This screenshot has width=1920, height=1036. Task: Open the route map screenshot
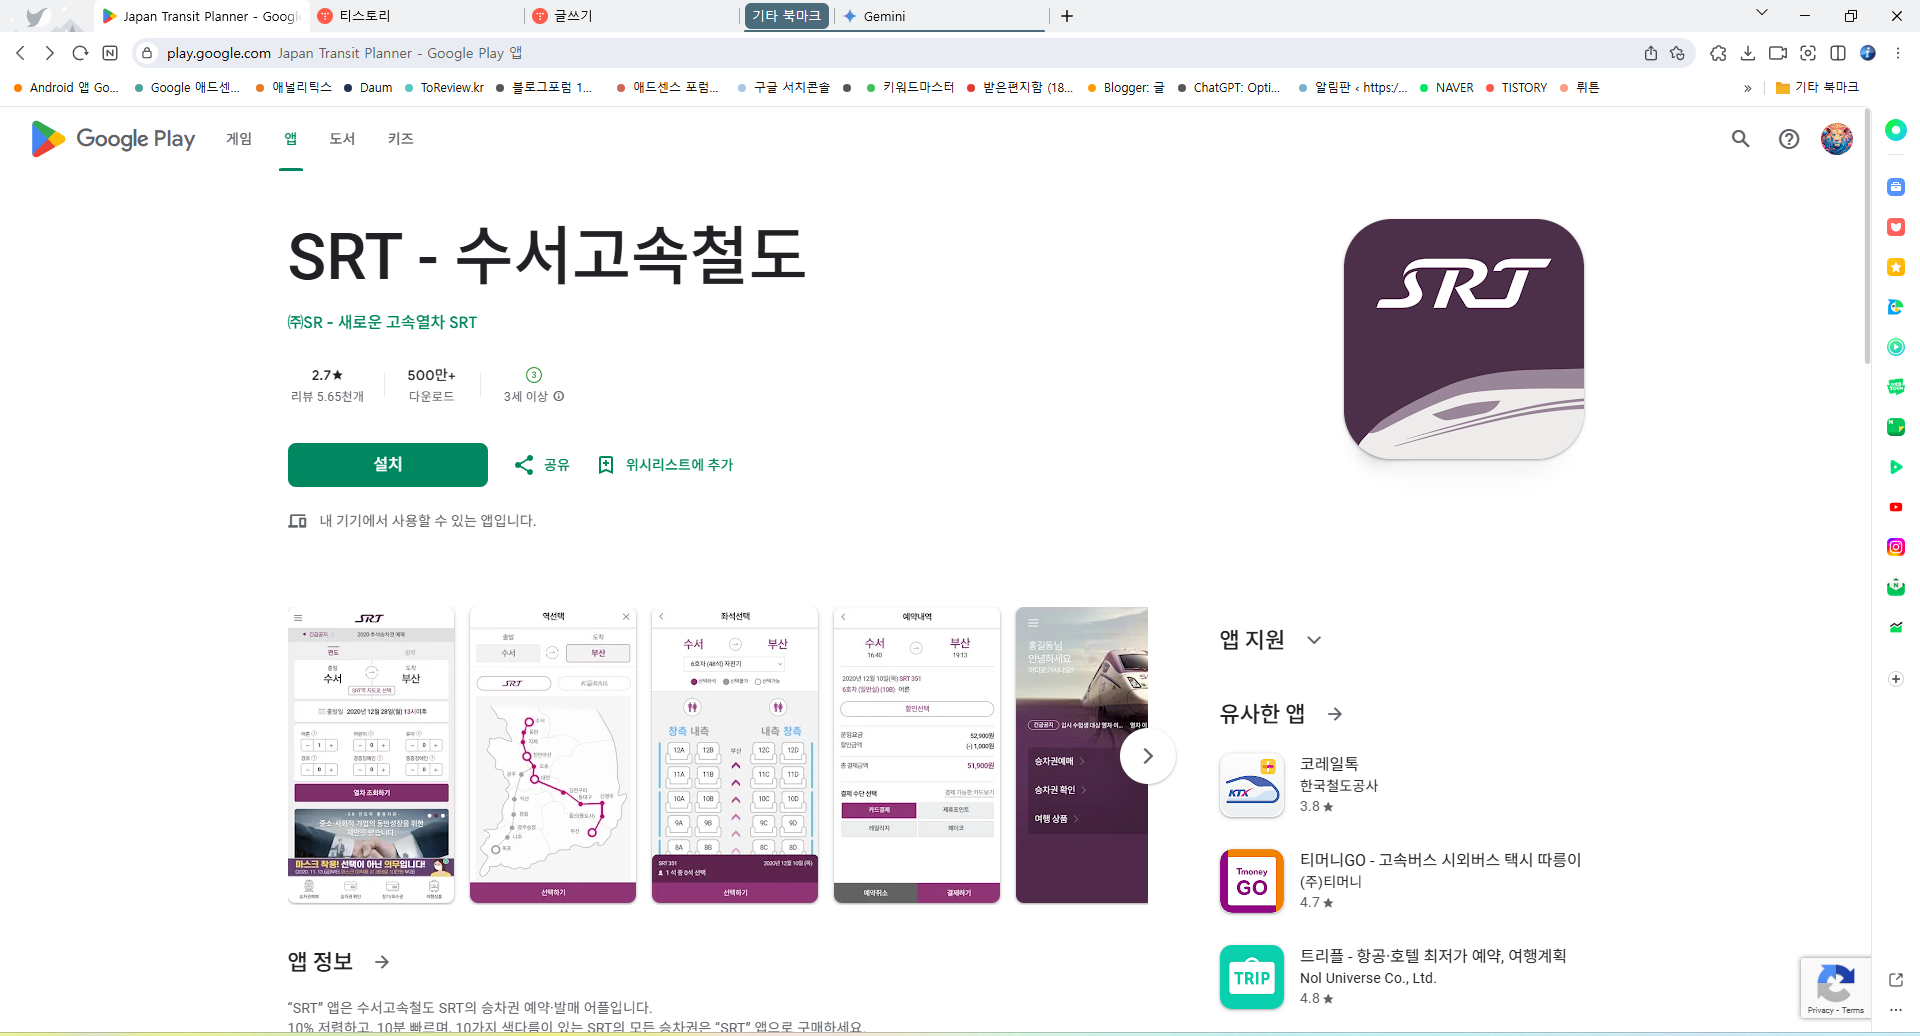553,755
